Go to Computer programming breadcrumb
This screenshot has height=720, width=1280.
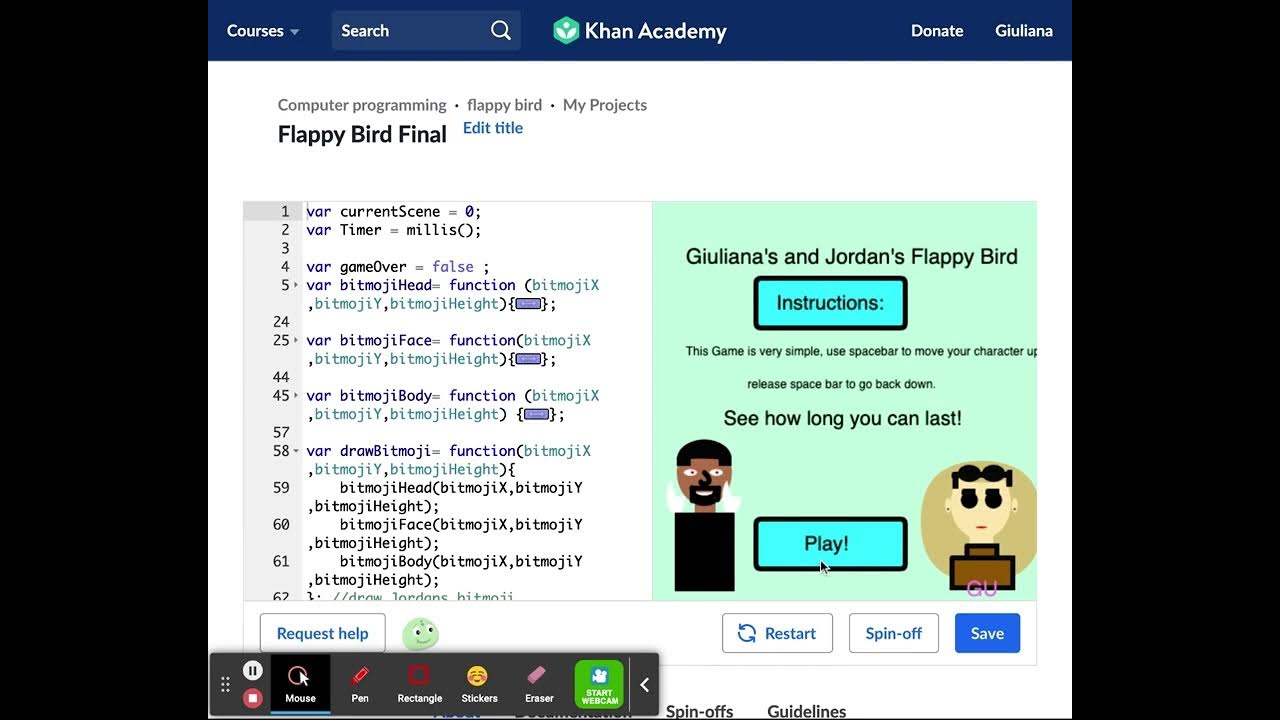point(362,105)
